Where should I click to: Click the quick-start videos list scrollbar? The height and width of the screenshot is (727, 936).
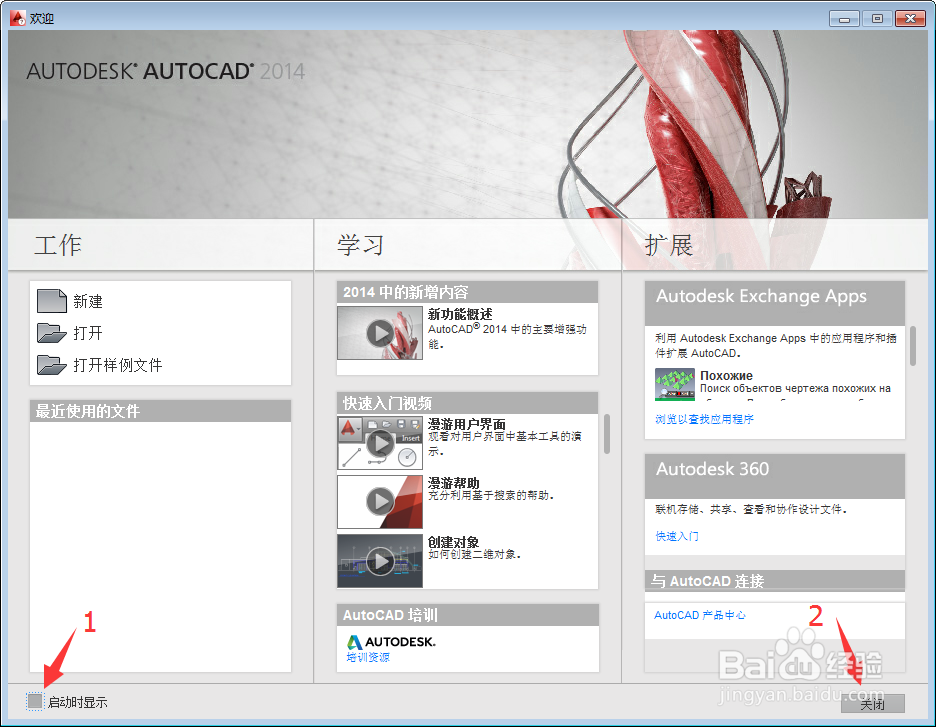pos(606,434)
